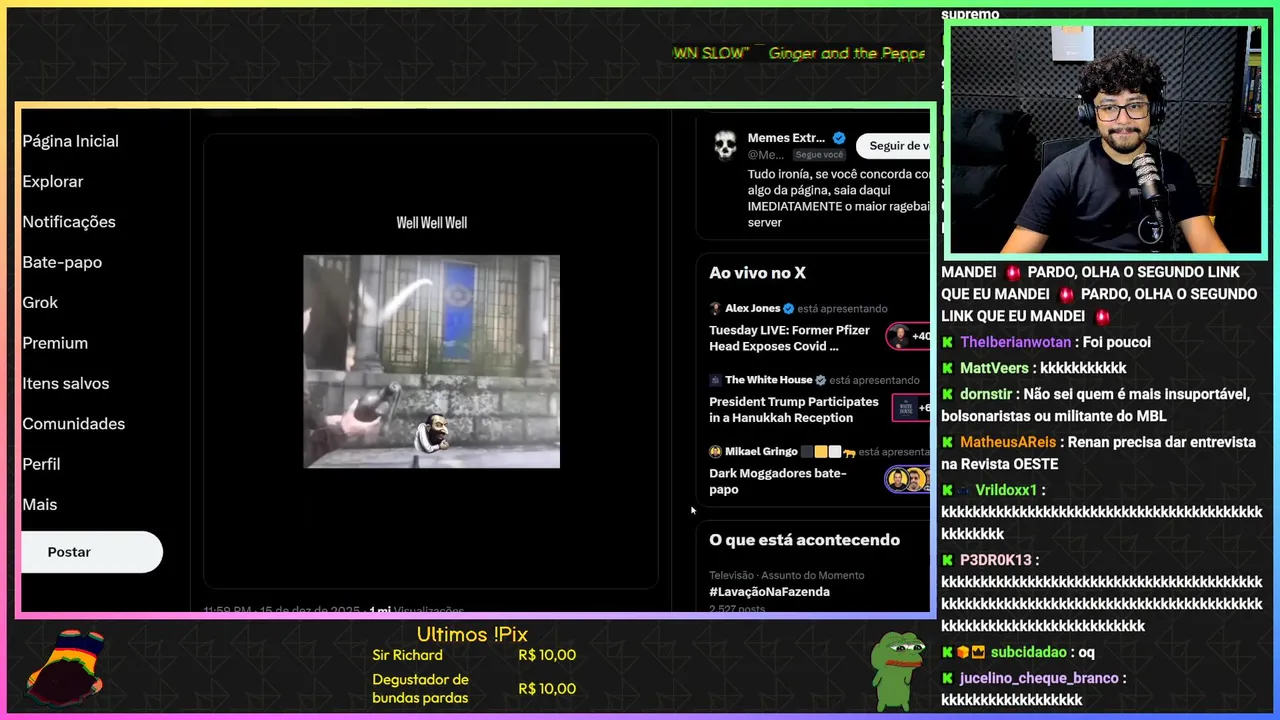The image size is (1280, 720).
Task: Click The White House verified badge
Action: point(820,380)
